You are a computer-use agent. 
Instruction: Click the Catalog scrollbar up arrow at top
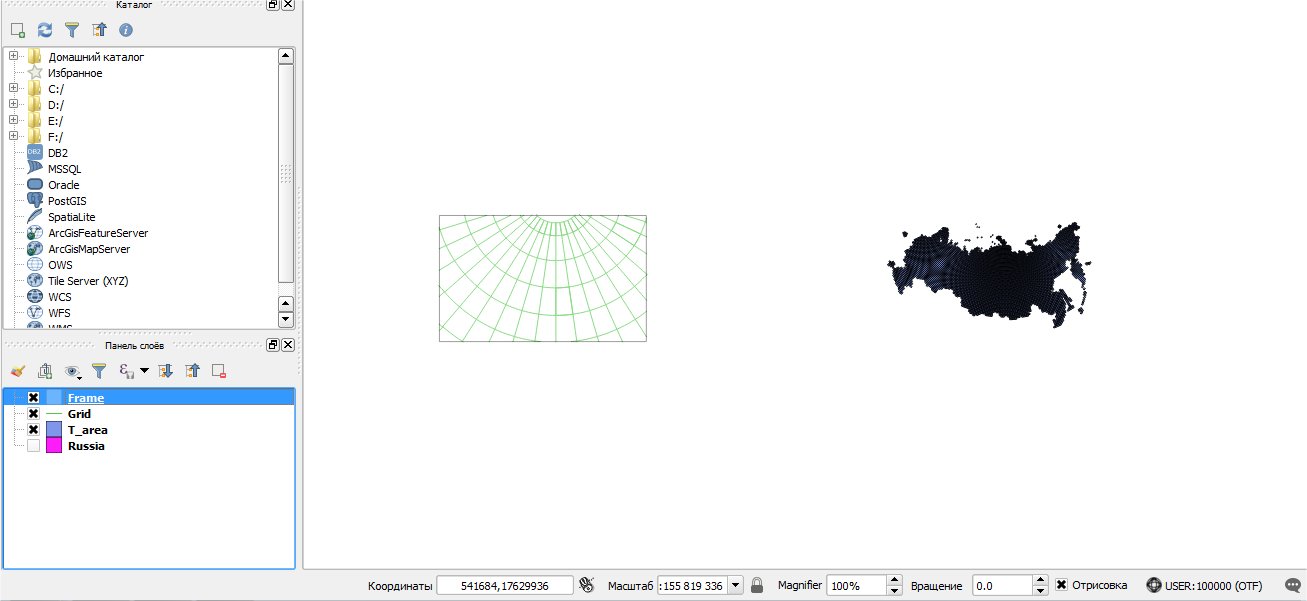pos(286,56)
